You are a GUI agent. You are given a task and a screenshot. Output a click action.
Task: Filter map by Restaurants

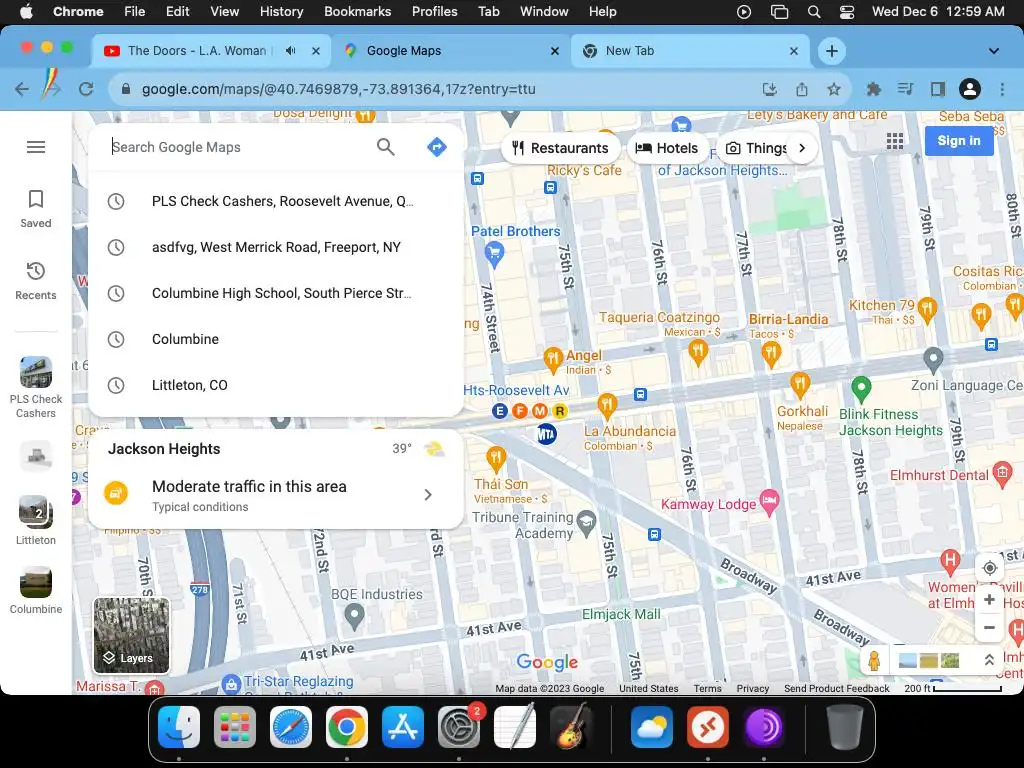click(x=560, y=148)
